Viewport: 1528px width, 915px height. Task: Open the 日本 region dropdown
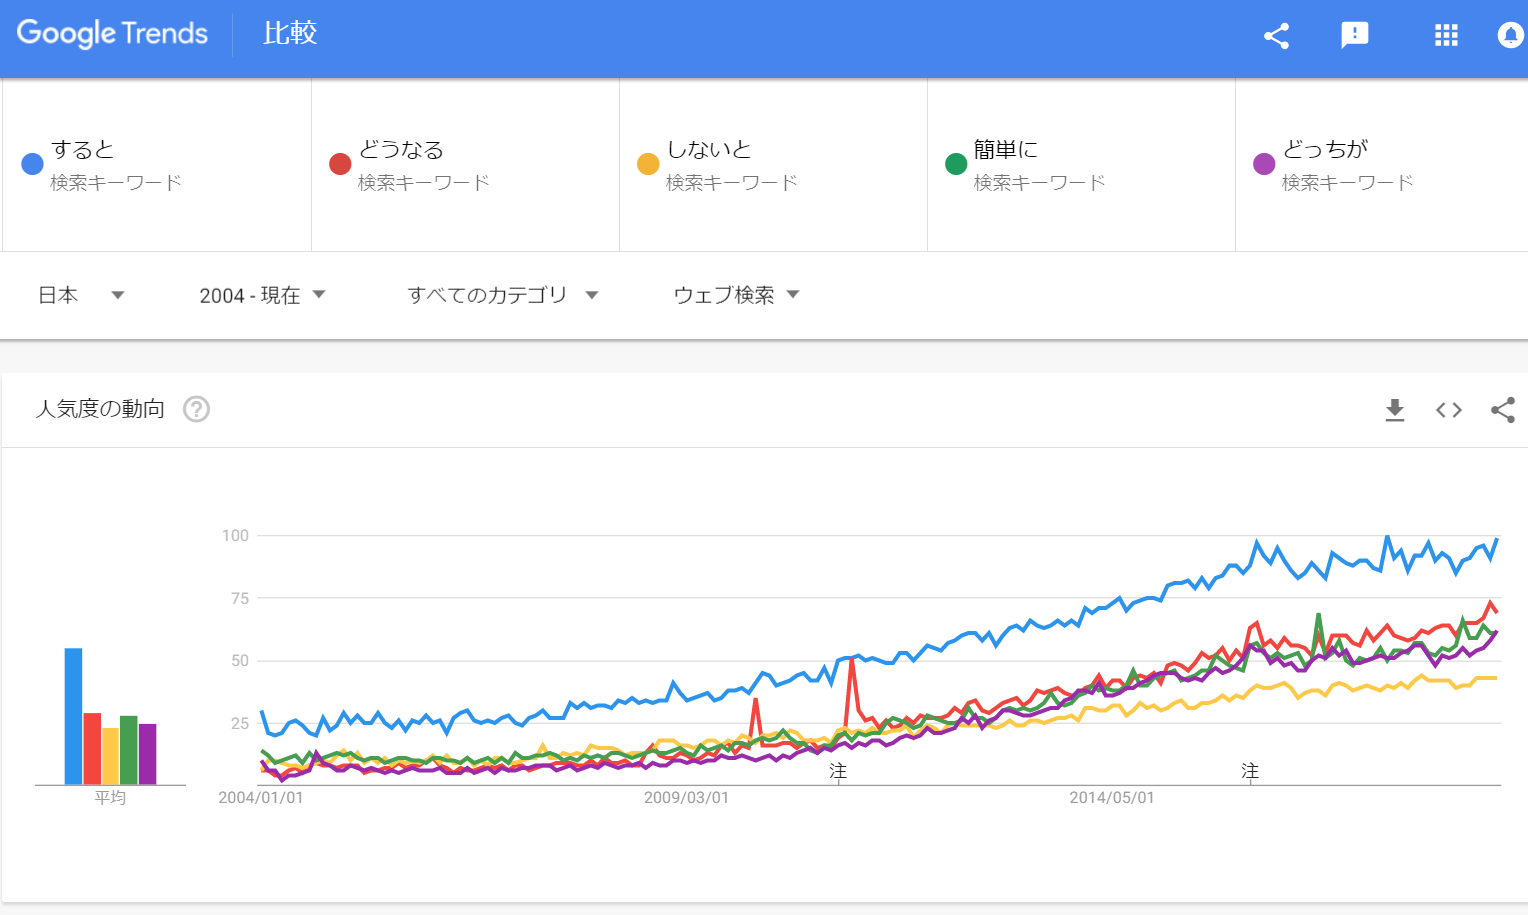click(81, 295)
